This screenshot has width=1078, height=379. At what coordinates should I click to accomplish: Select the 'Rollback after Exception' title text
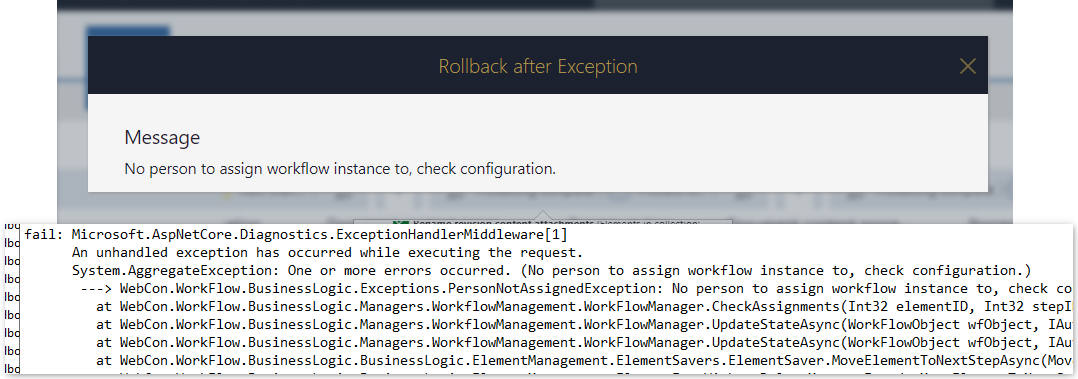click(538, 66)
